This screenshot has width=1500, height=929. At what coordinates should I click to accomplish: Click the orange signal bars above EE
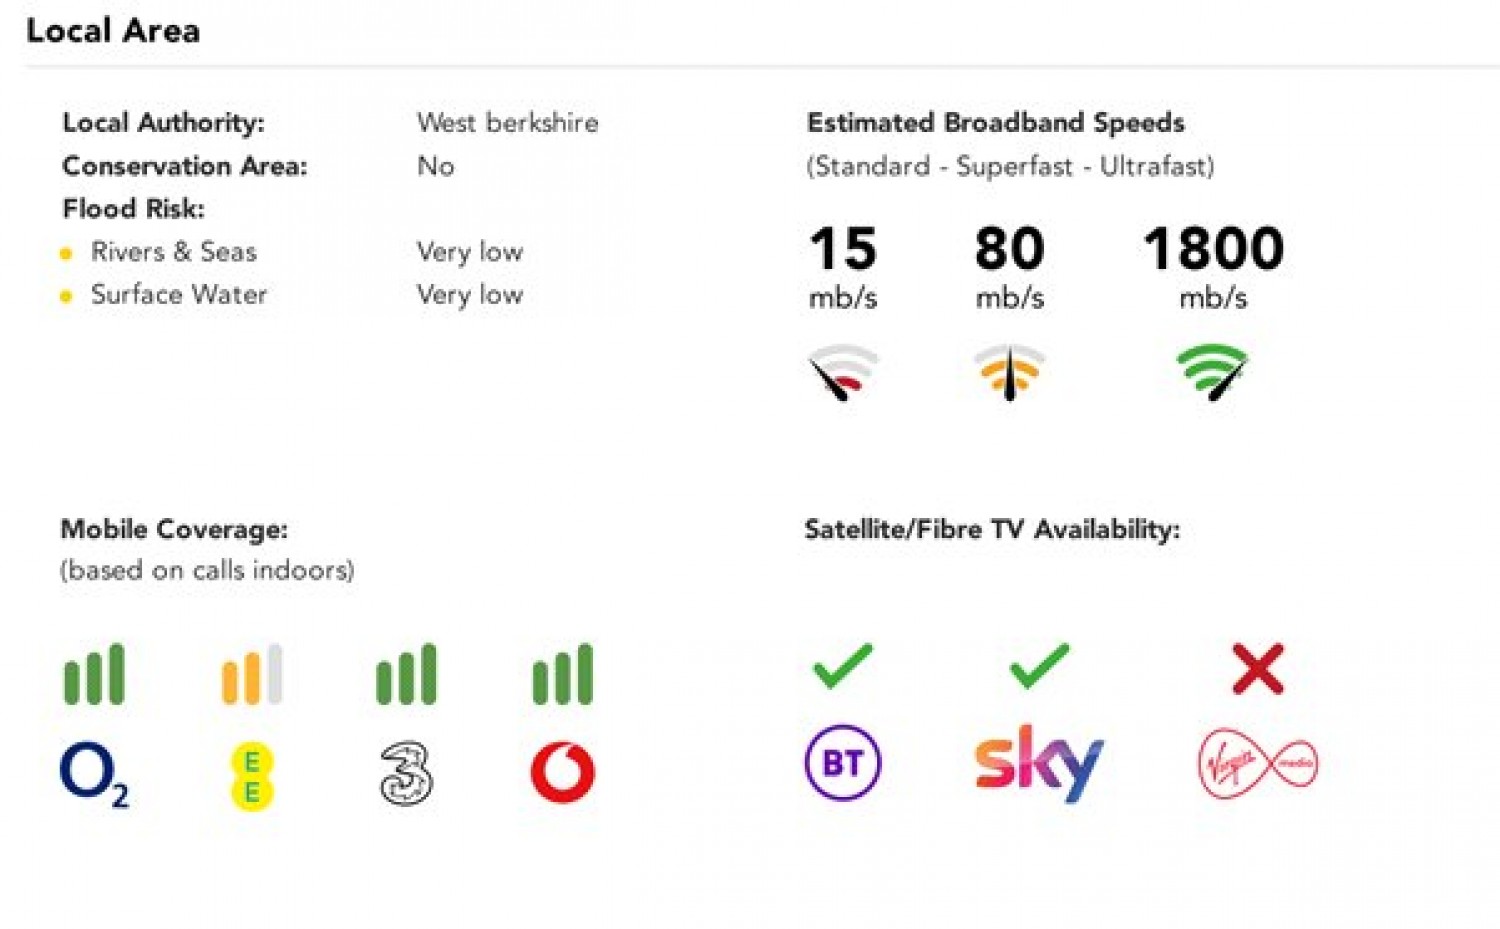point(252,674)
